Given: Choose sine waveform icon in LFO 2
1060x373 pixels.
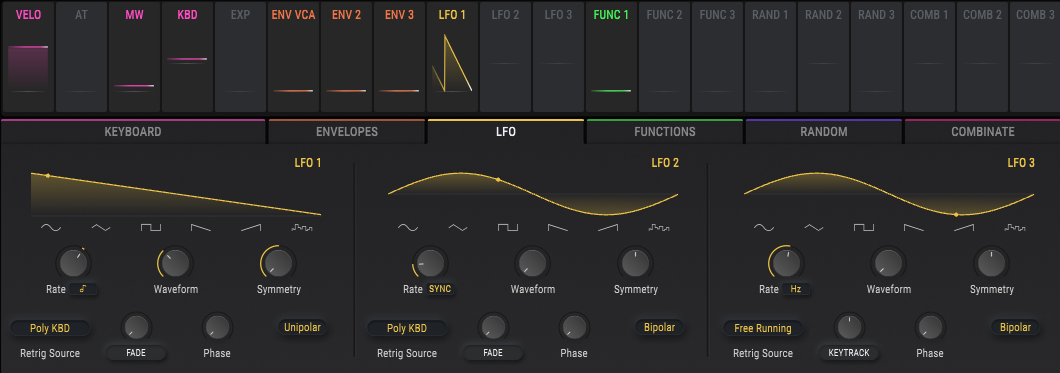Looking at the screenshot, I should click(x=408, y=228).
